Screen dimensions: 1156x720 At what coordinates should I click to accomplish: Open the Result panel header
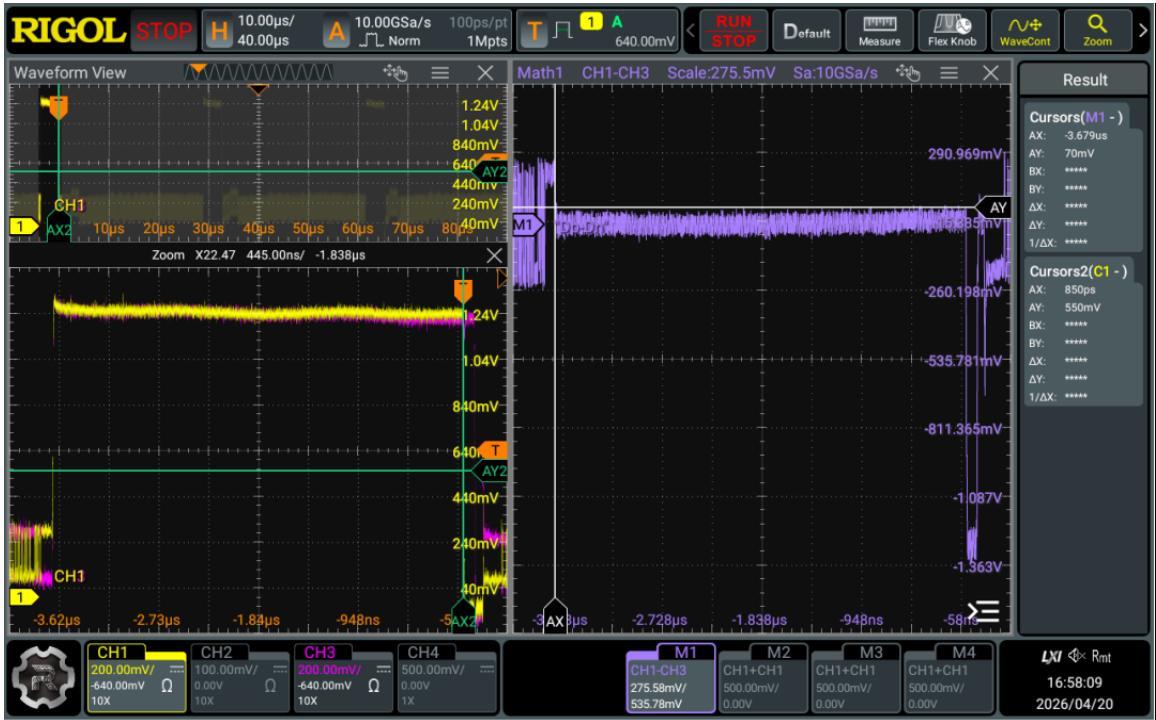[1084, 80]
